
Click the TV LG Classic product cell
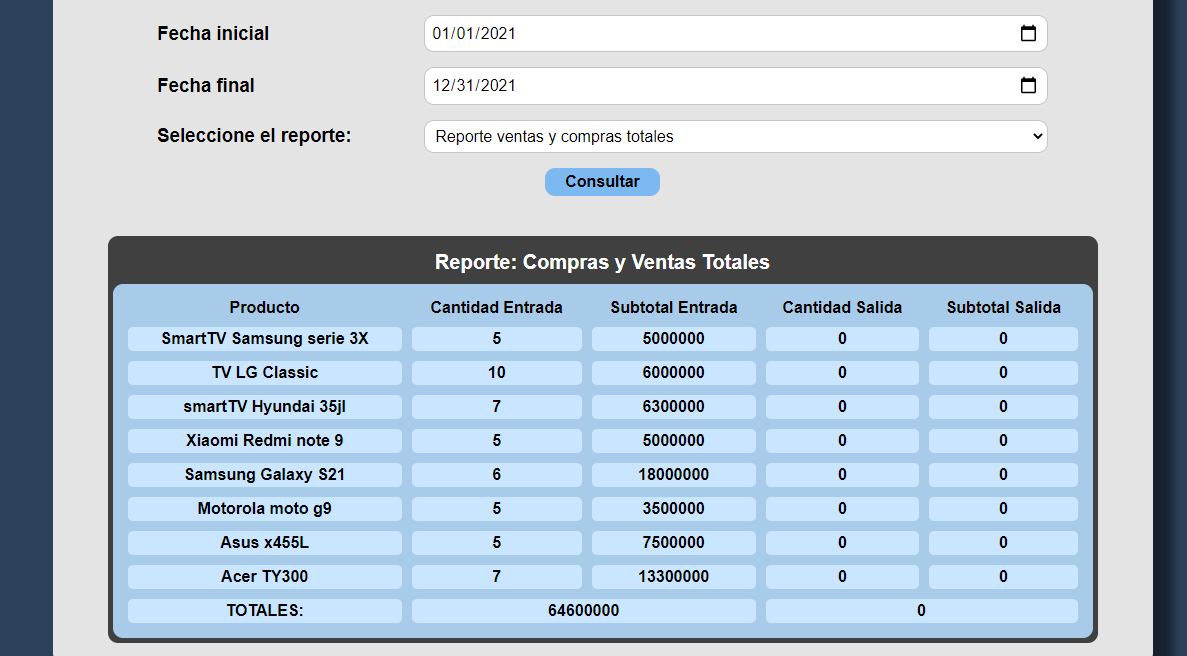click(x=264, y=373)
